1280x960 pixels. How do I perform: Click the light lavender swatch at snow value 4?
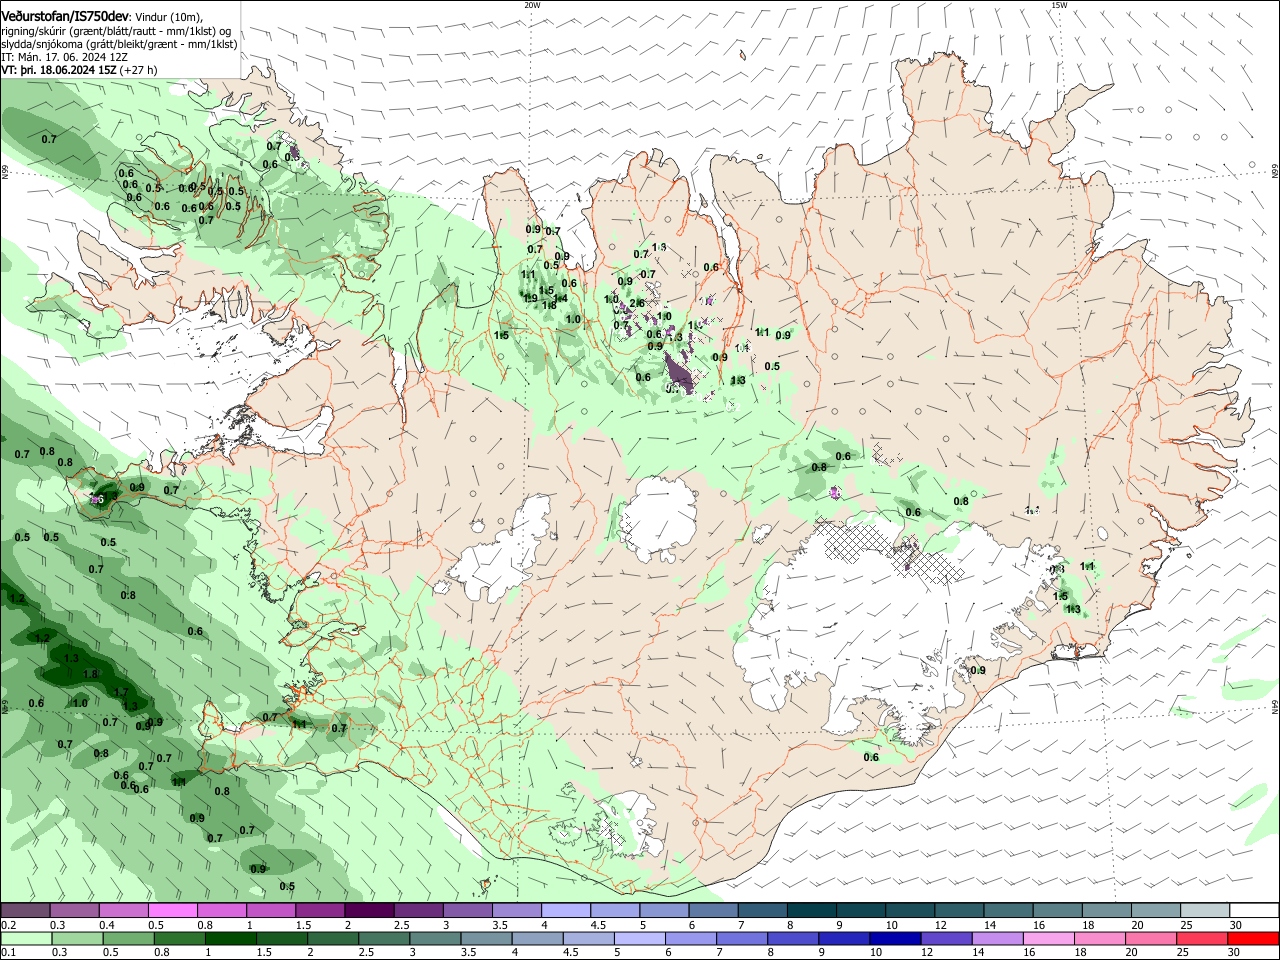point(564,911)
